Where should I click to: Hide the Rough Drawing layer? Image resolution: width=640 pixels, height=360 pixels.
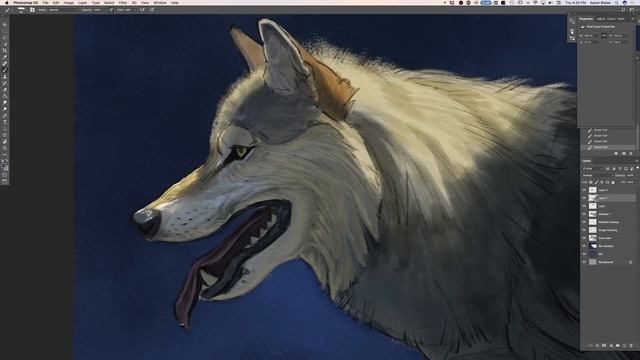tap(584, 230)
